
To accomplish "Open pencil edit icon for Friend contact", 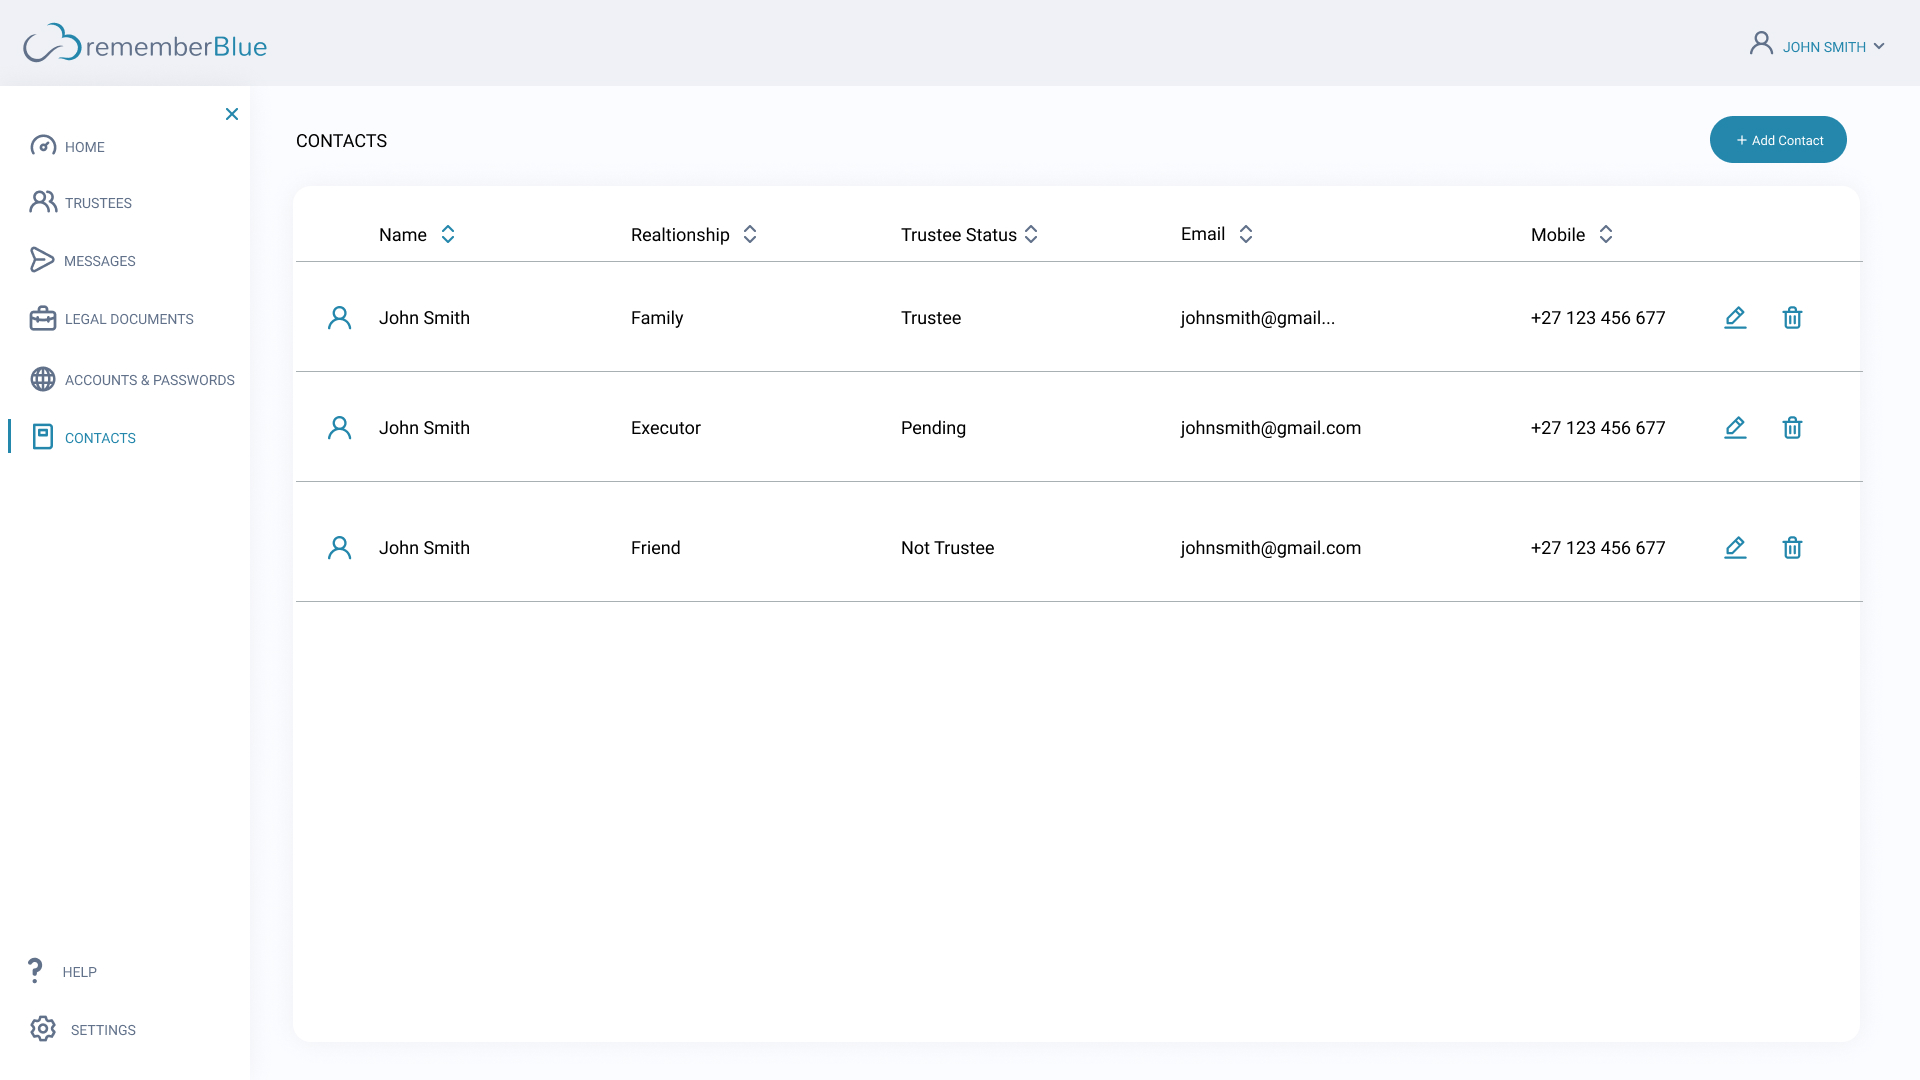I will (x=1735, y=548).
